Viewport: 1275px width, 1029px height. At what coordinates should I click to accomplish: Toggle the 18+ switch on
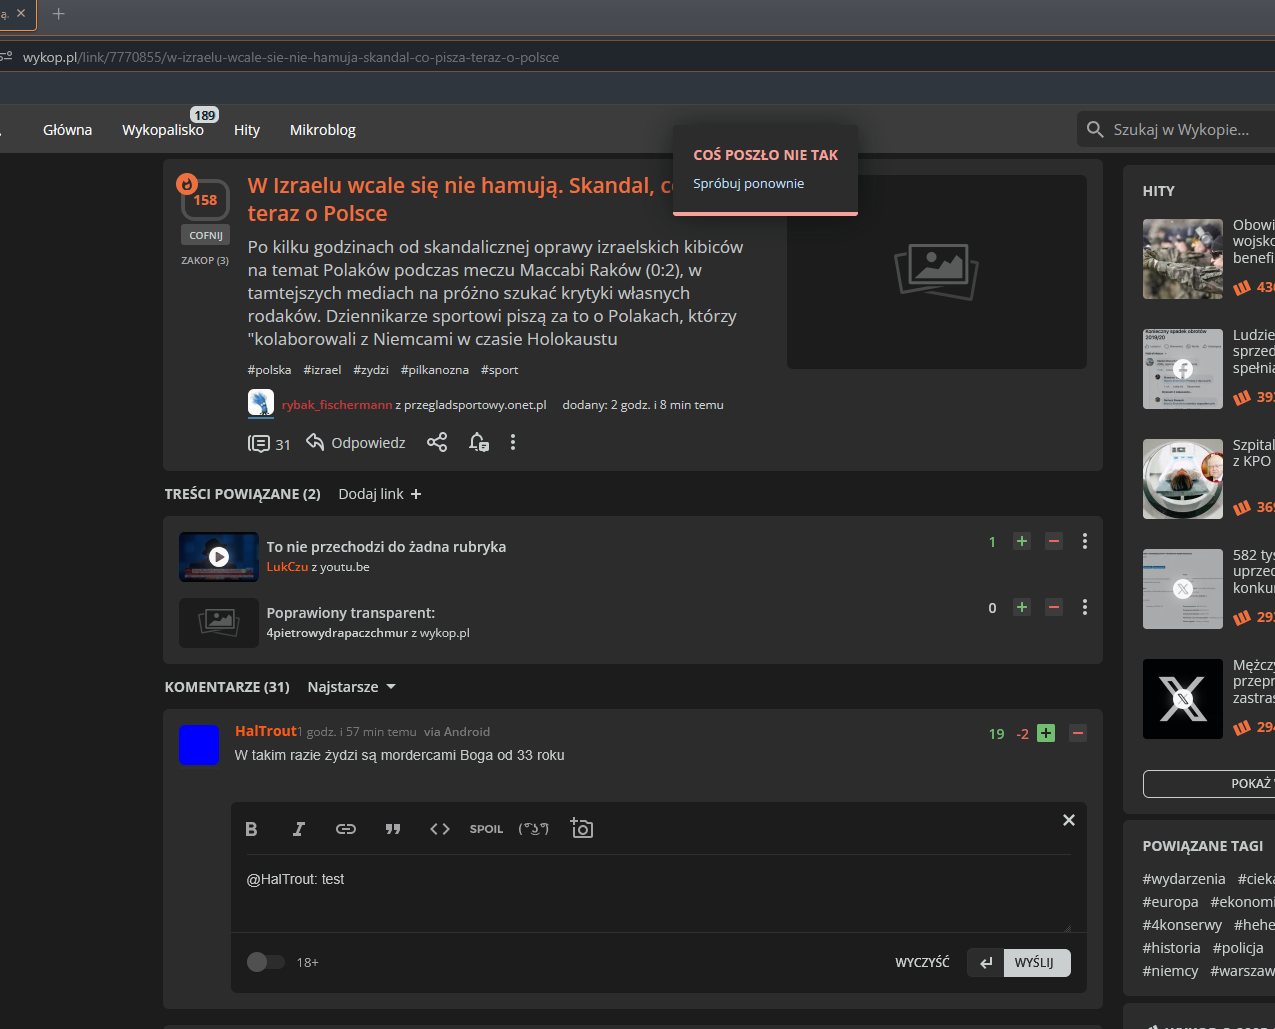coord(265,962)
